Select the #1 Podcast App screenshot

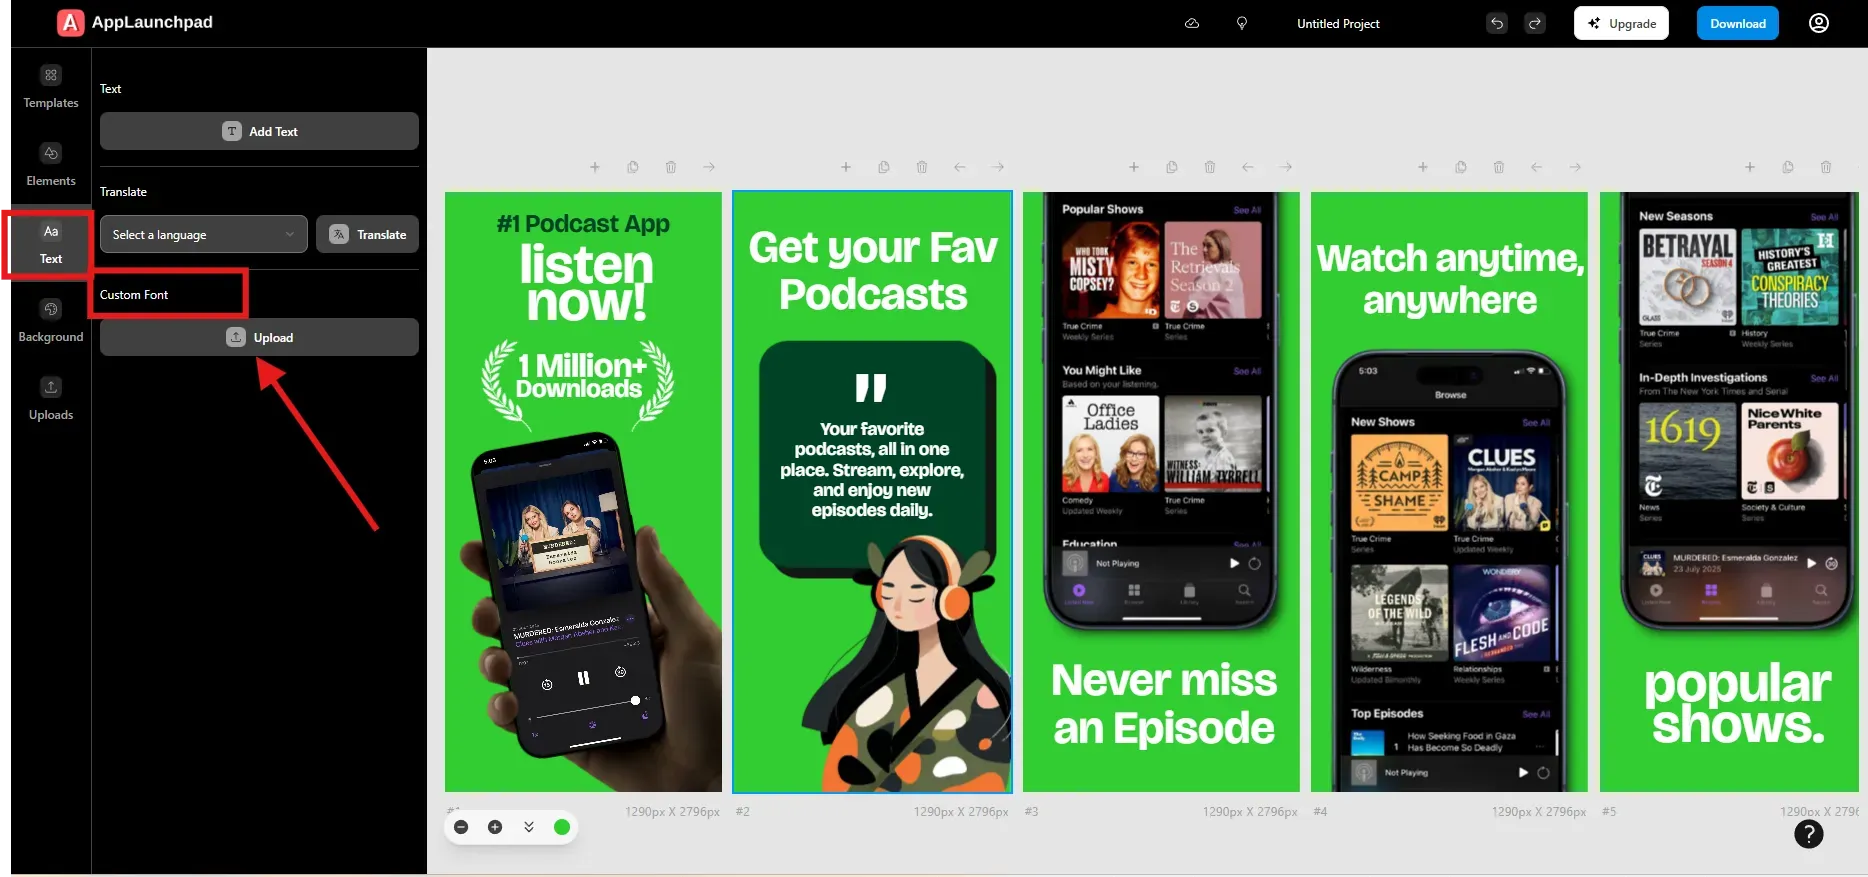click(583, 492)
